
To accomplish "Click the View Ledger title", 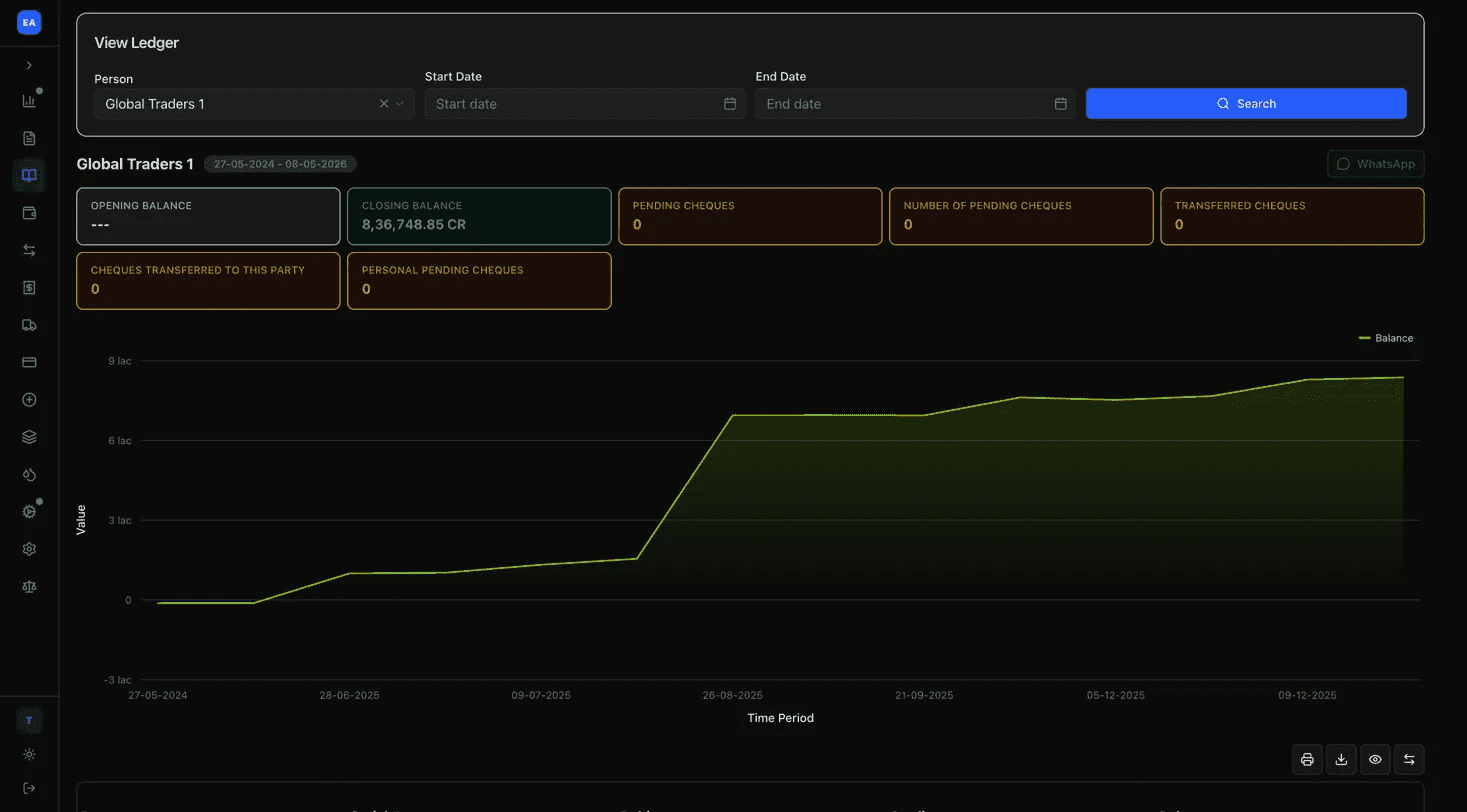I will coord(137,43).
